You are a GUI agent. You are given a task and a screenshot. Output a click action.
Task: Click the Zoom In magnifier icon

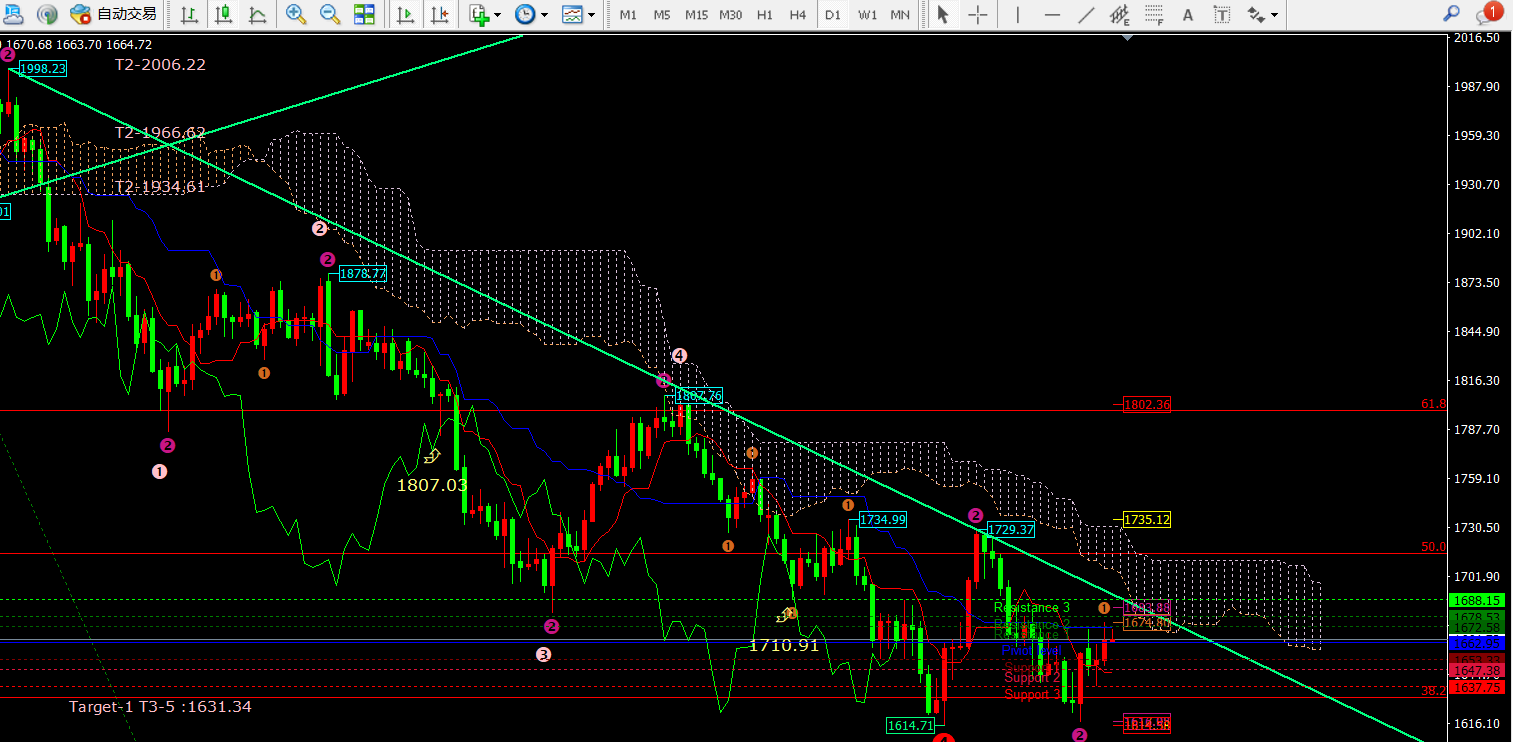(295, 15)
